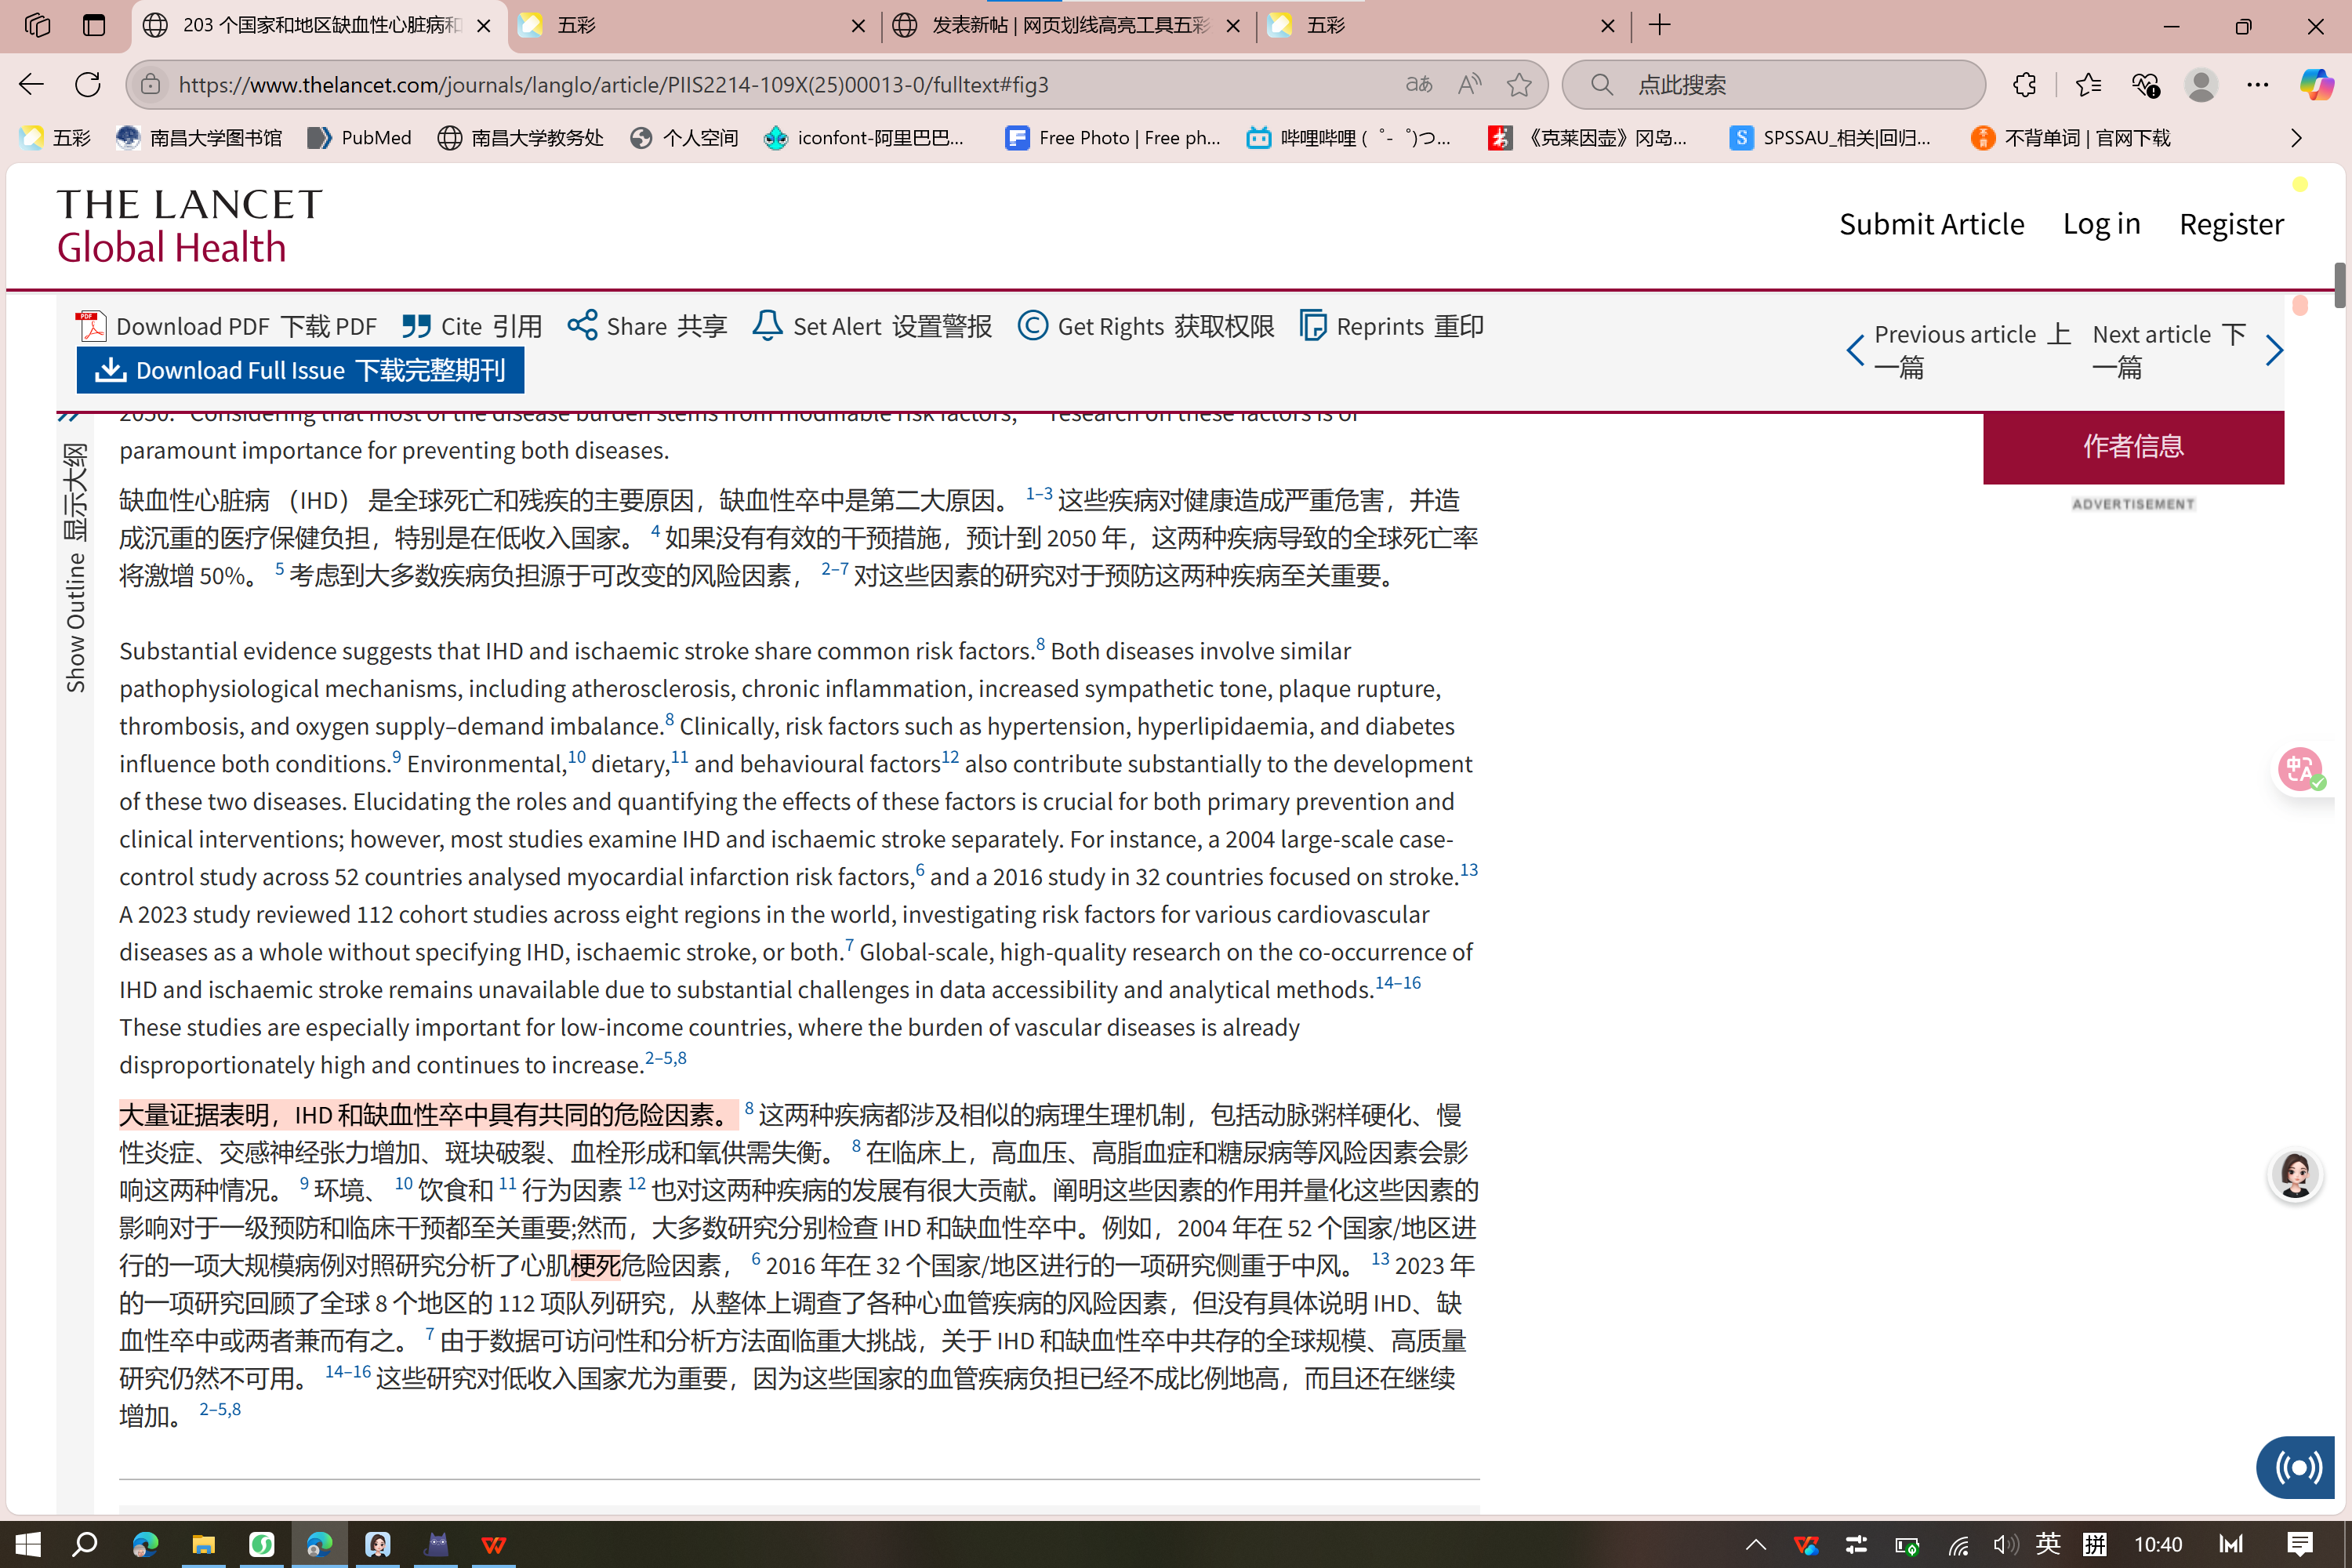Image resolution: width=2352 pixels, height=1568 pixels.
Task: Click the read aloud icon in the address bar
Action: [x=1469, y=85]
